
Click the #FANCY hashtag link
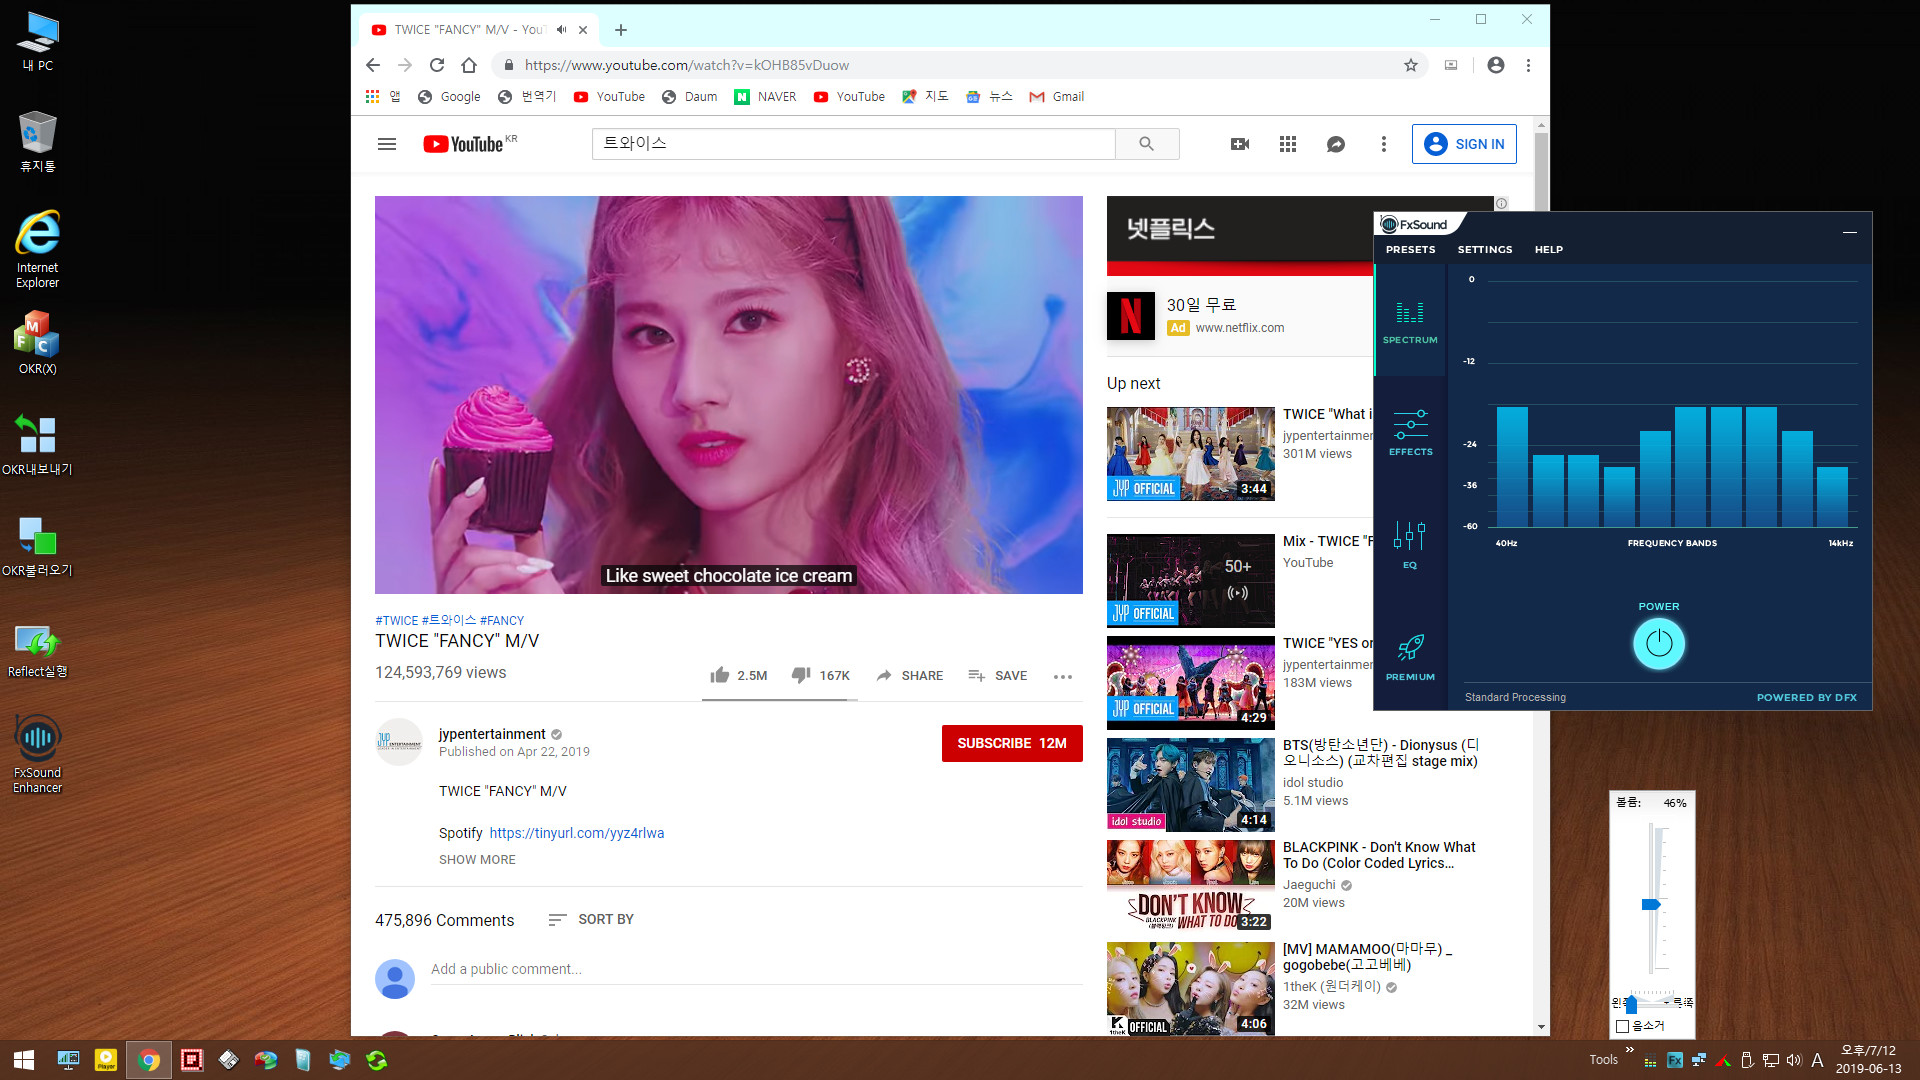(502, 621)
